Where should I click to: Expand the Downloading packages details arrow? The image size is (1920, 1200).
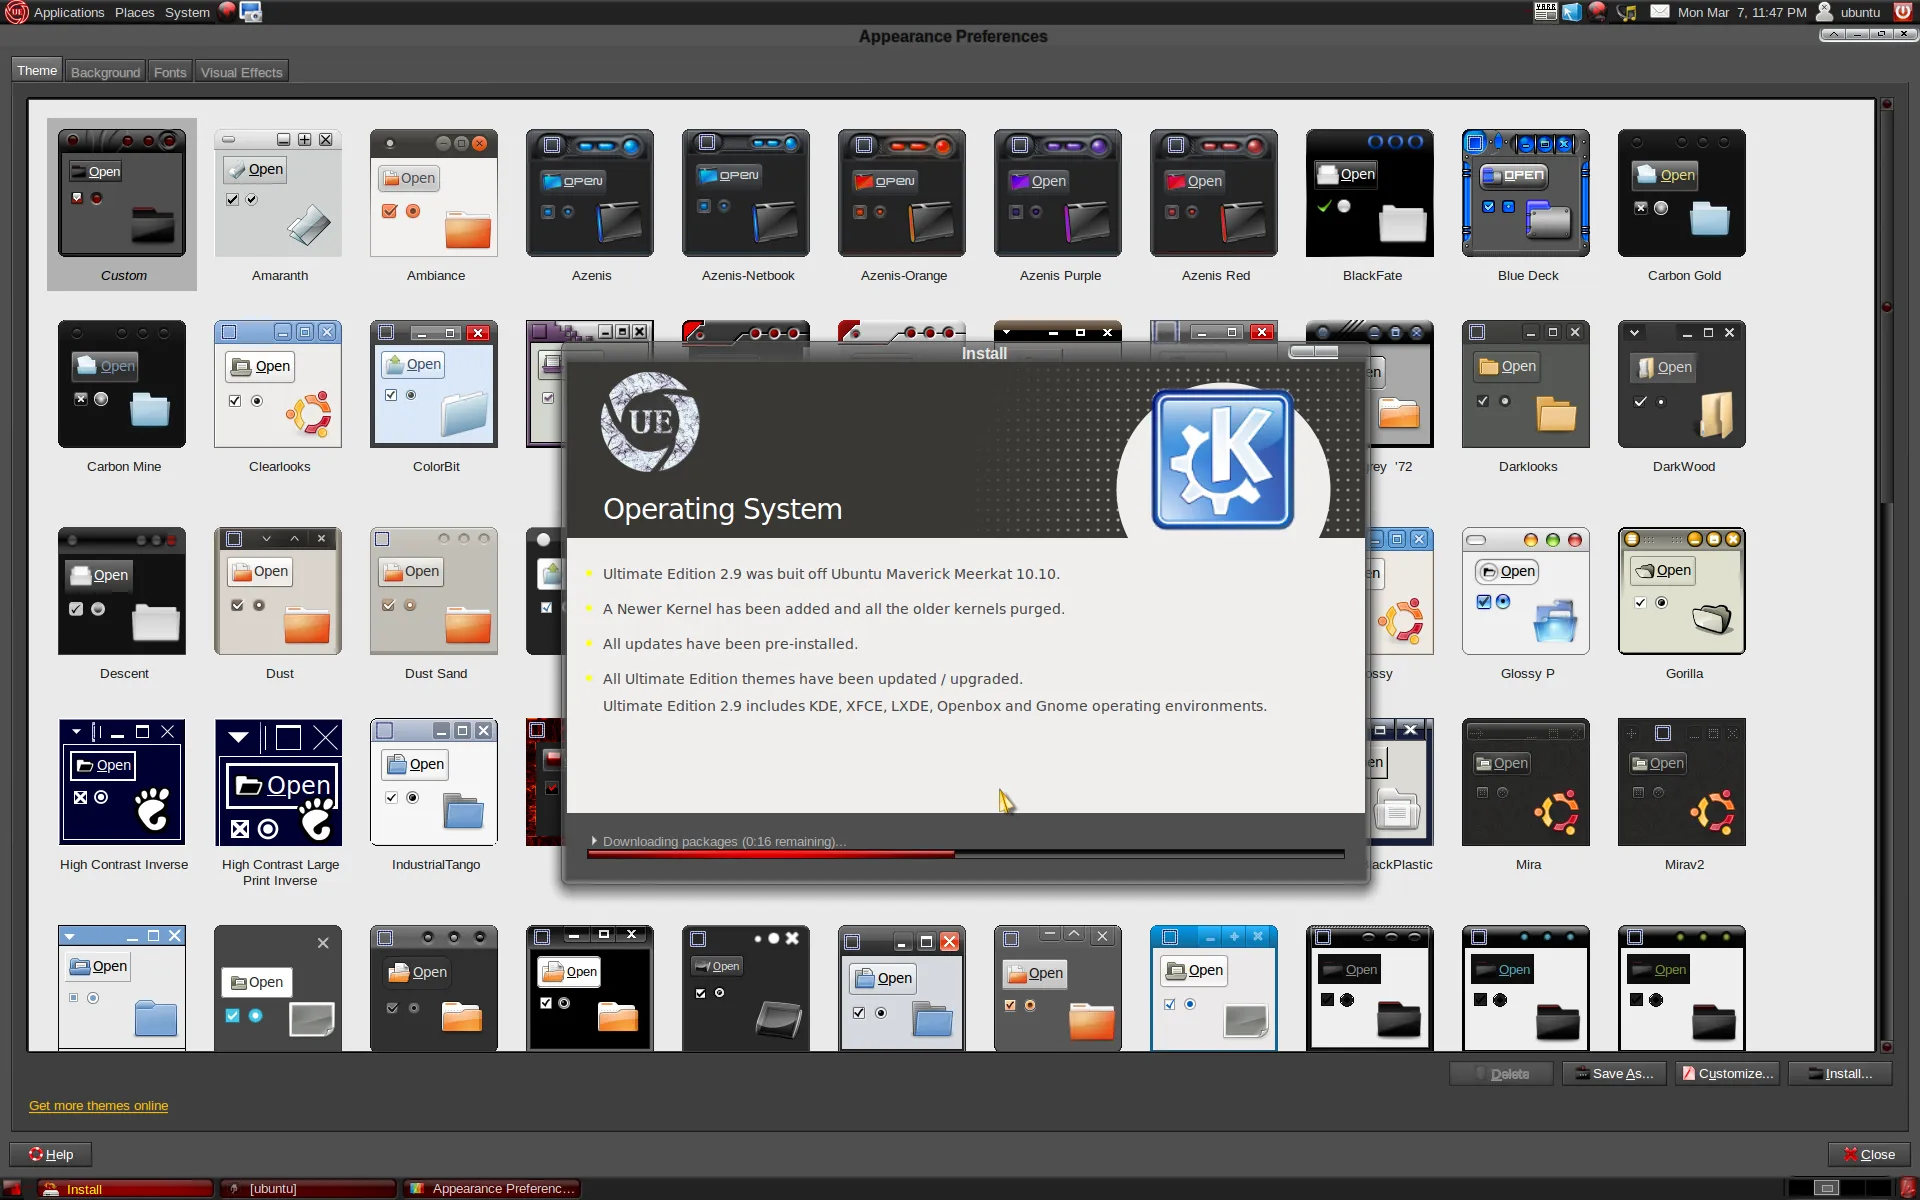[x=594, y=841]
